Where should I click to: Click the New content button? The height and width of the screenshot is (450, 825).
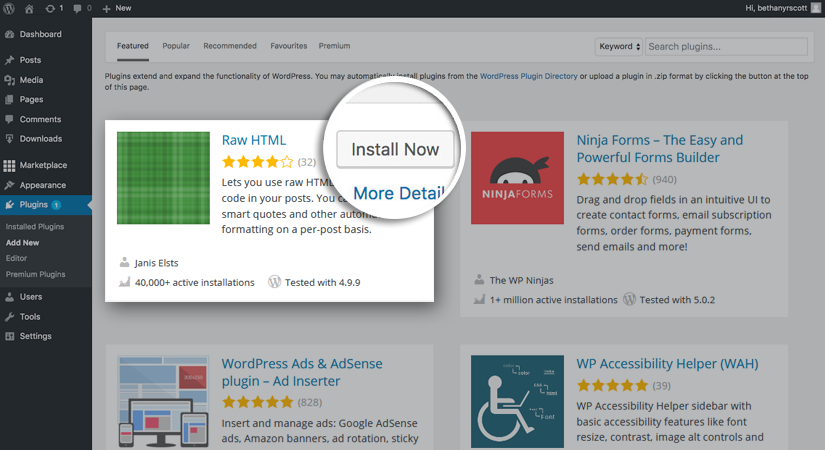(x=117, y=8)
